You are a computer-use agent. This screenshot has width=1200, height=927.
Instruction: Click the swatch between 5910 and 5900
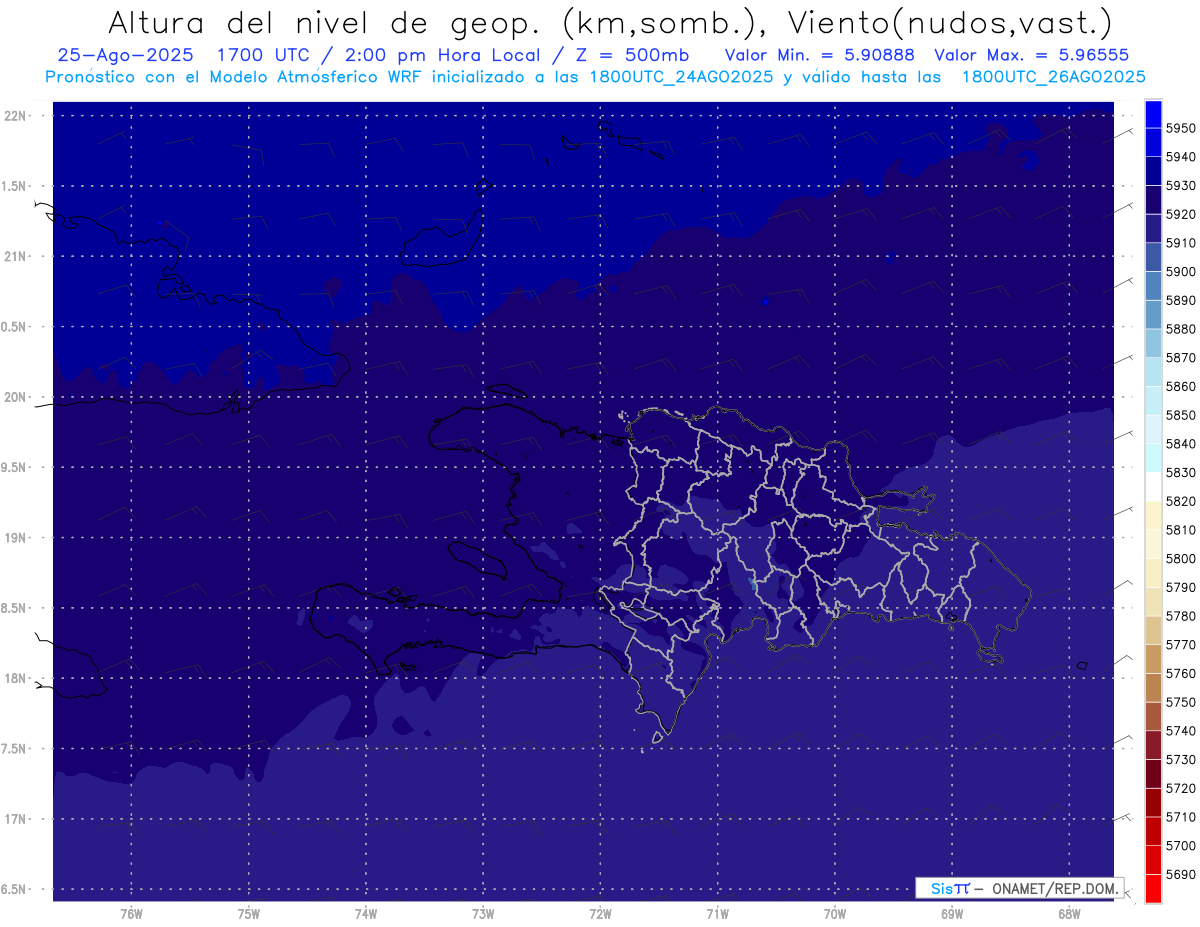click(1153, 257)
